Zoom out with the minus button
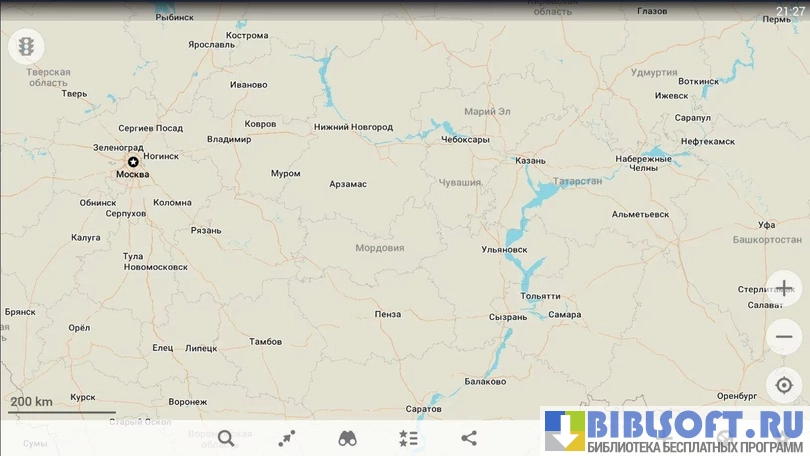This screenshot has height=456, width=810. 784,337
